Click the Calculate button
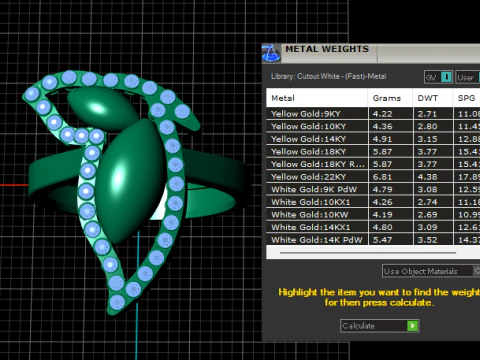This screenshot has width=480, height=360. pyautogui.click(x=379, y=326)
